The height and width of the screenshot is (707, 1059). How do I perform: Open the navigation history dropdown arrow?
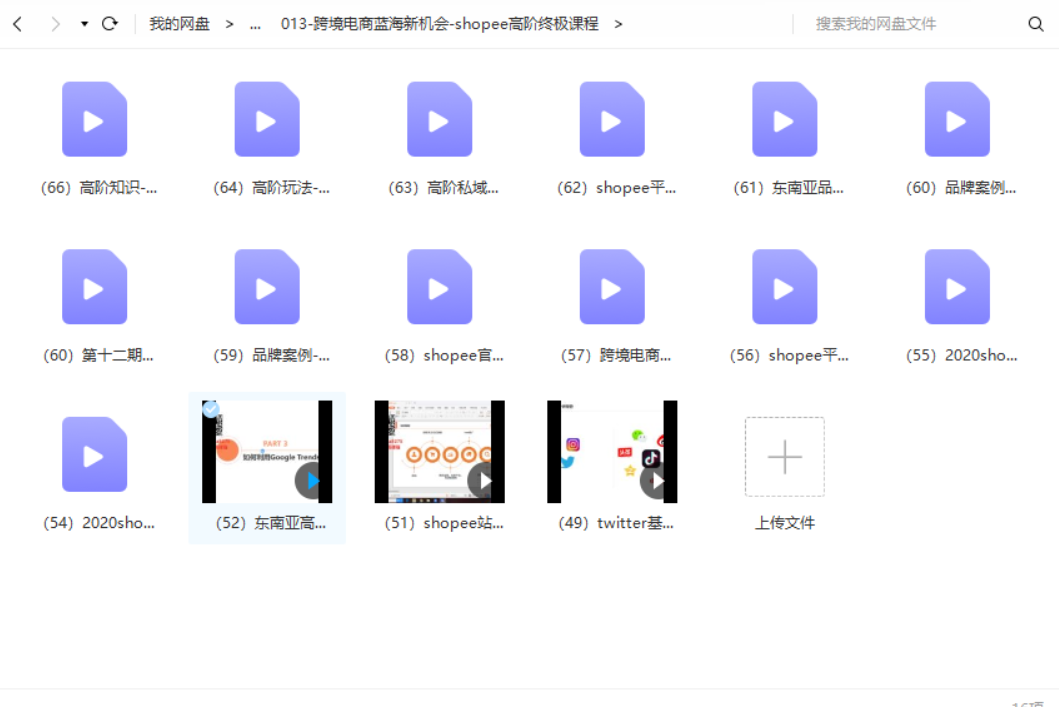point(84,24)
